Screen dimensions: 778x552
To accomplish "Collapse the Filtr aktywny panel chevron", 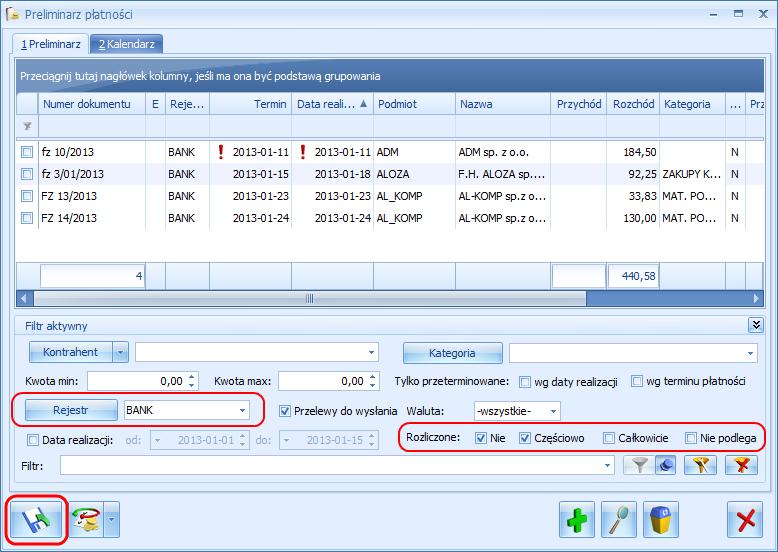I will click(x=756, y=325).
